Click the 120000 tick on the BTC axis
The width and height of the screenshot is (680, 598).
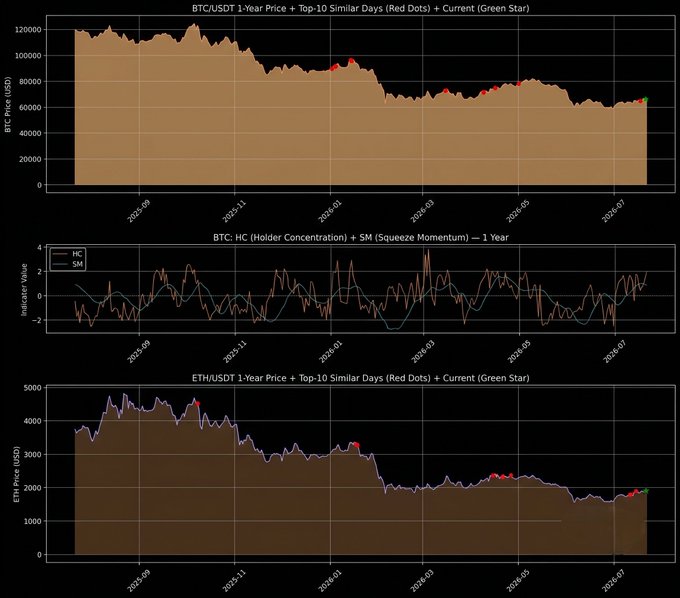(x=28, y=29)
